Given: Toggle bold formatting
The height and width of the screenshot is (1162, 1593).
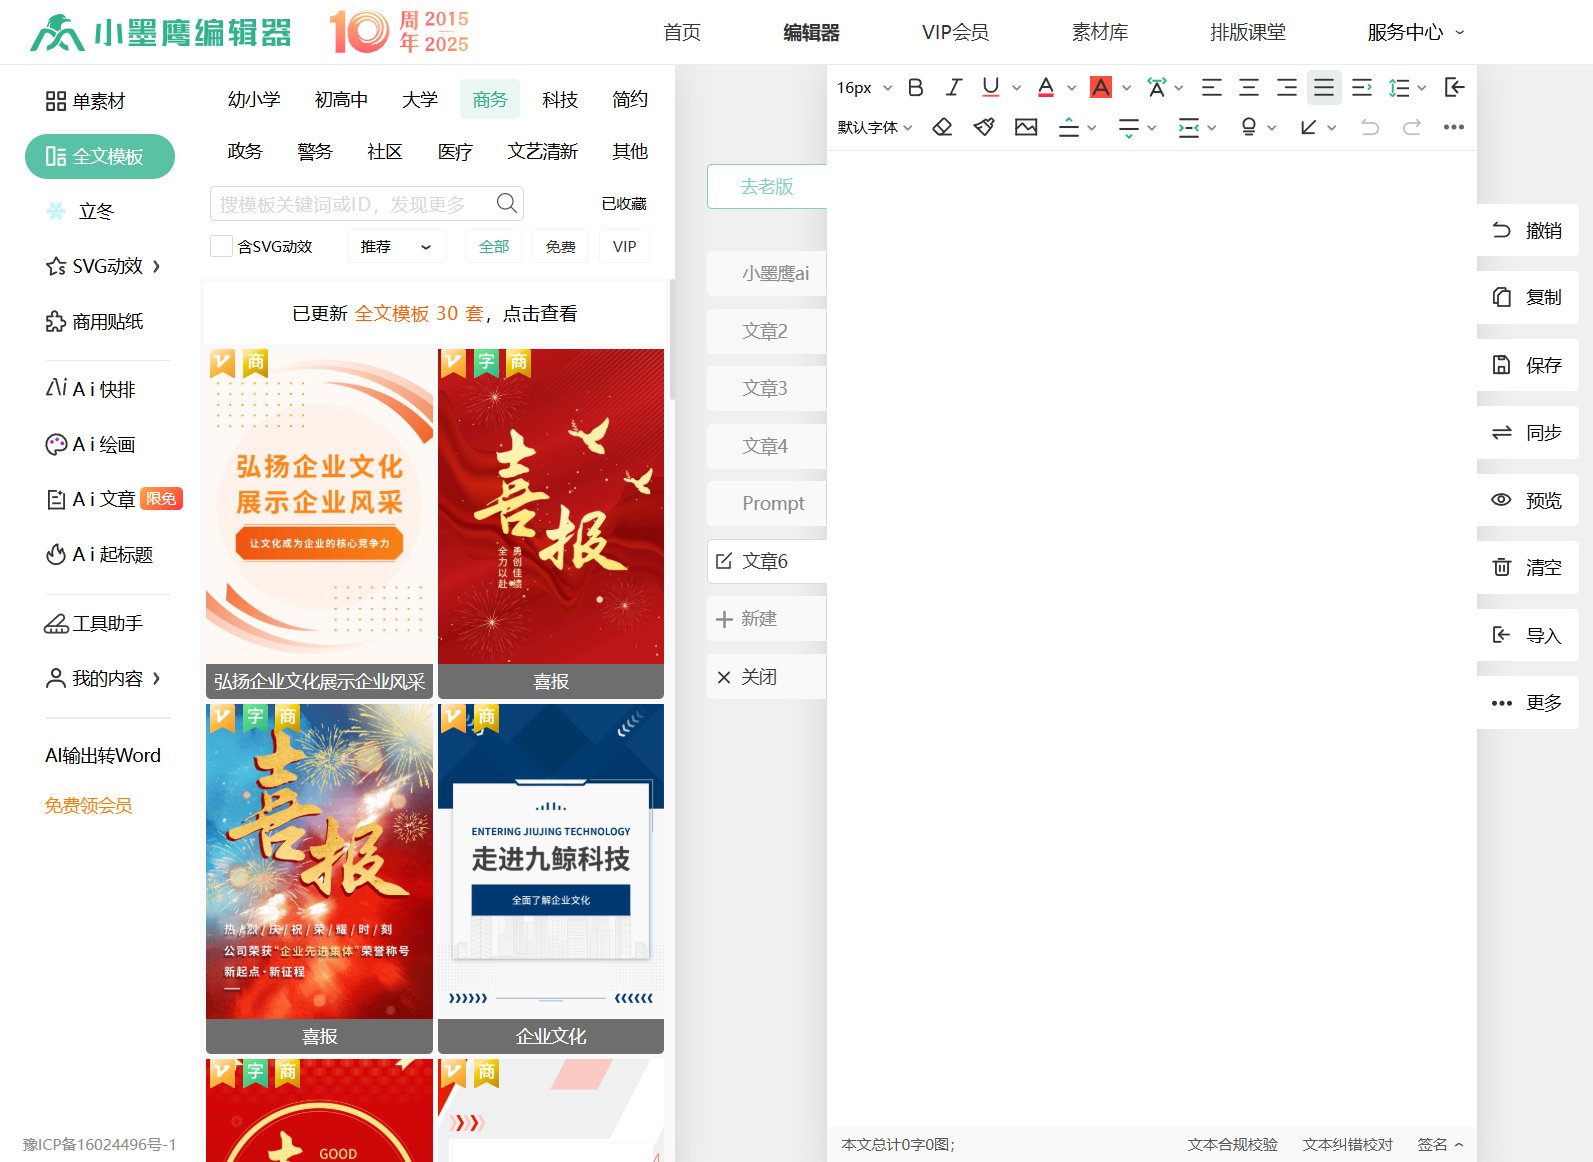Looking at the screenshot, I should 915,87.
